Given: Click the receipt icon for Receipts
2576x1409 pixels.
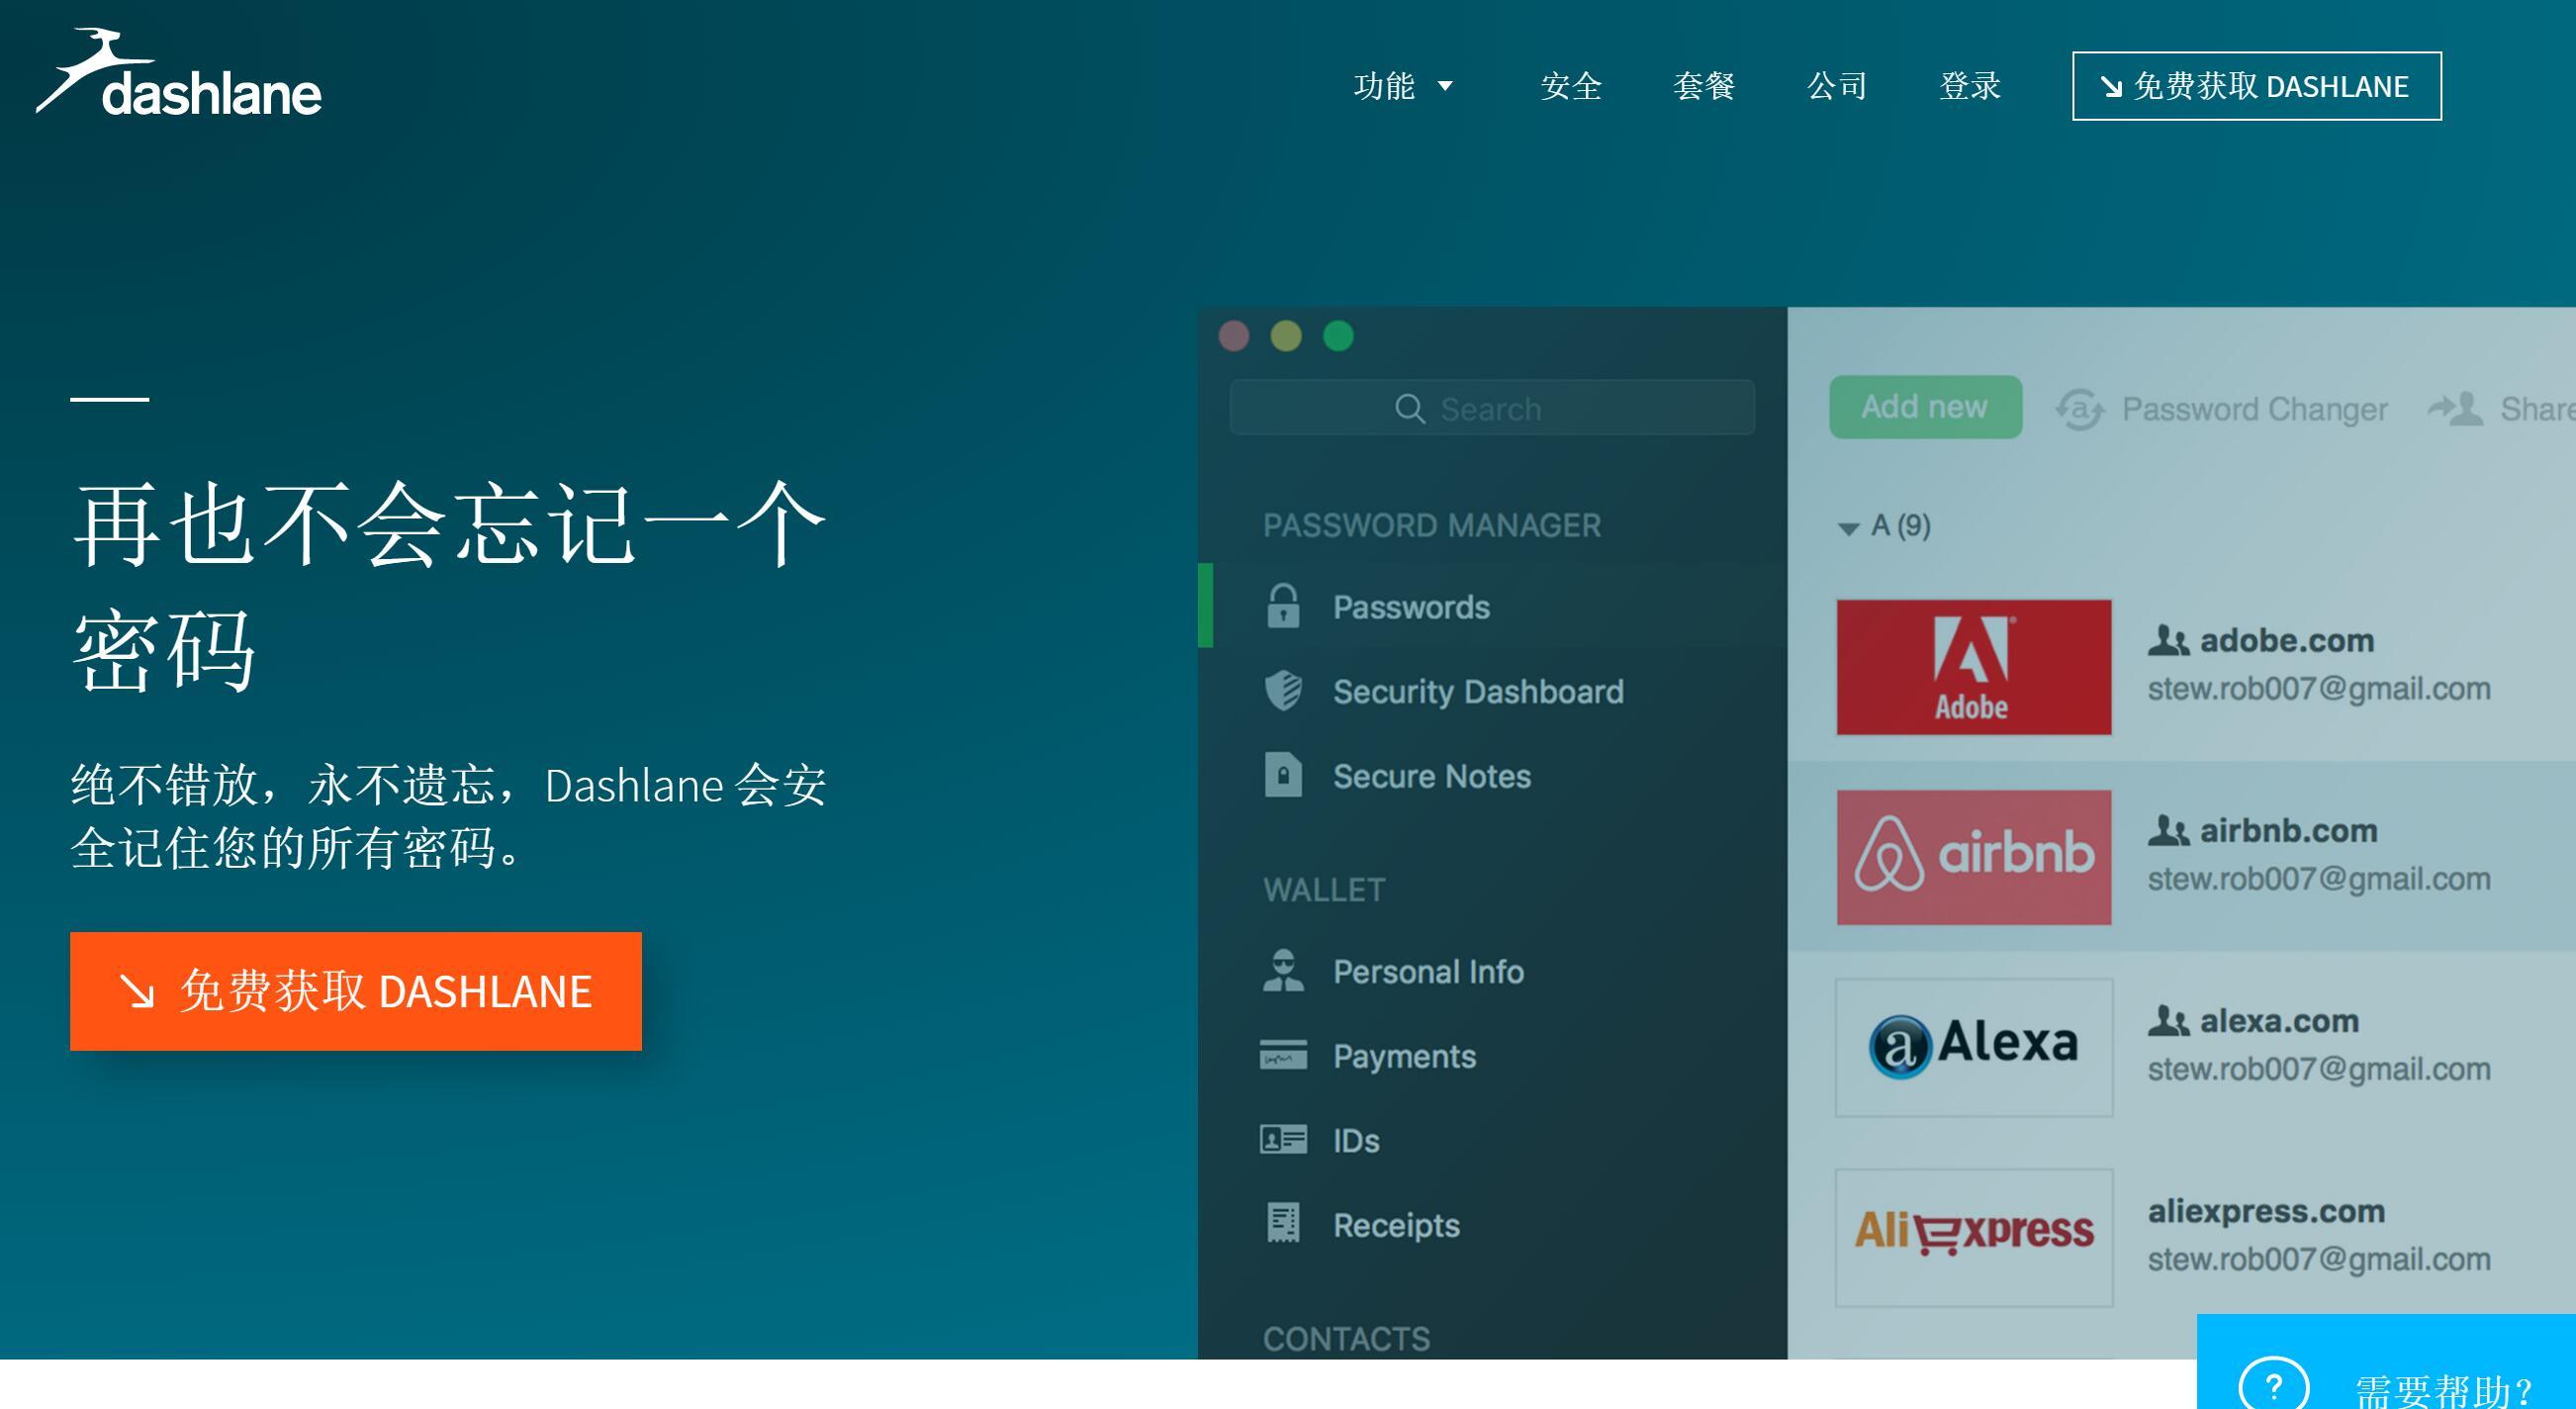Looking at the screenshot, I should [x=1283, y=1223].
